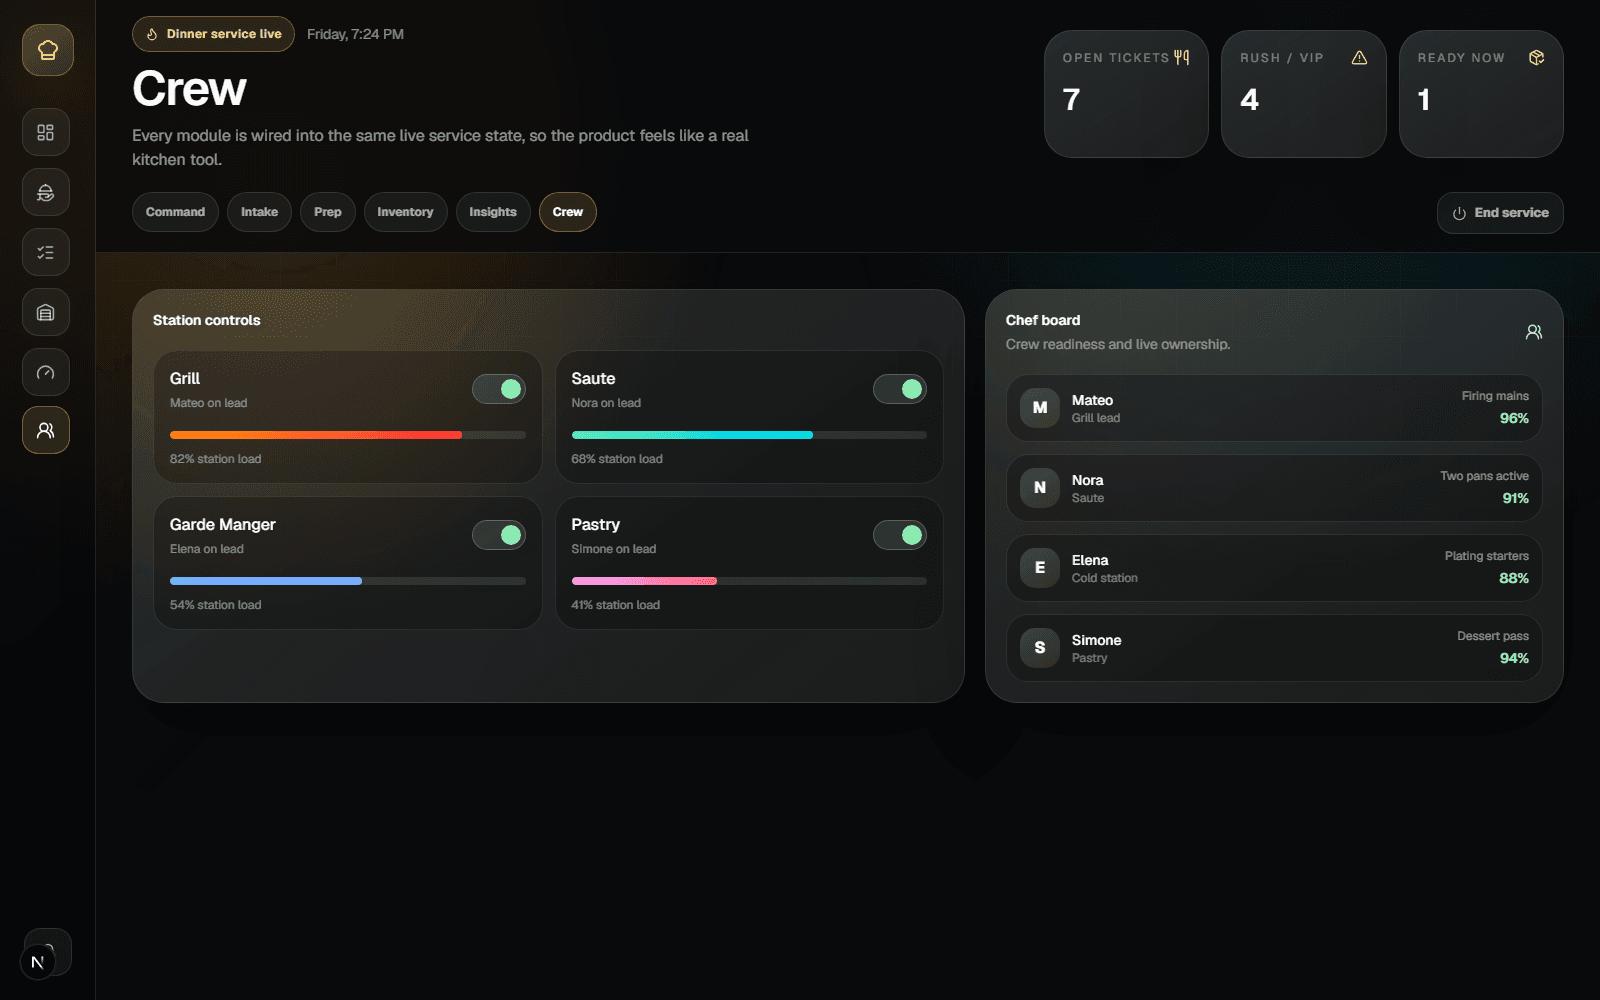Open the dashboard grid sidebar icon
The height and width of the screenshot is (1000, 1600).
46,132
